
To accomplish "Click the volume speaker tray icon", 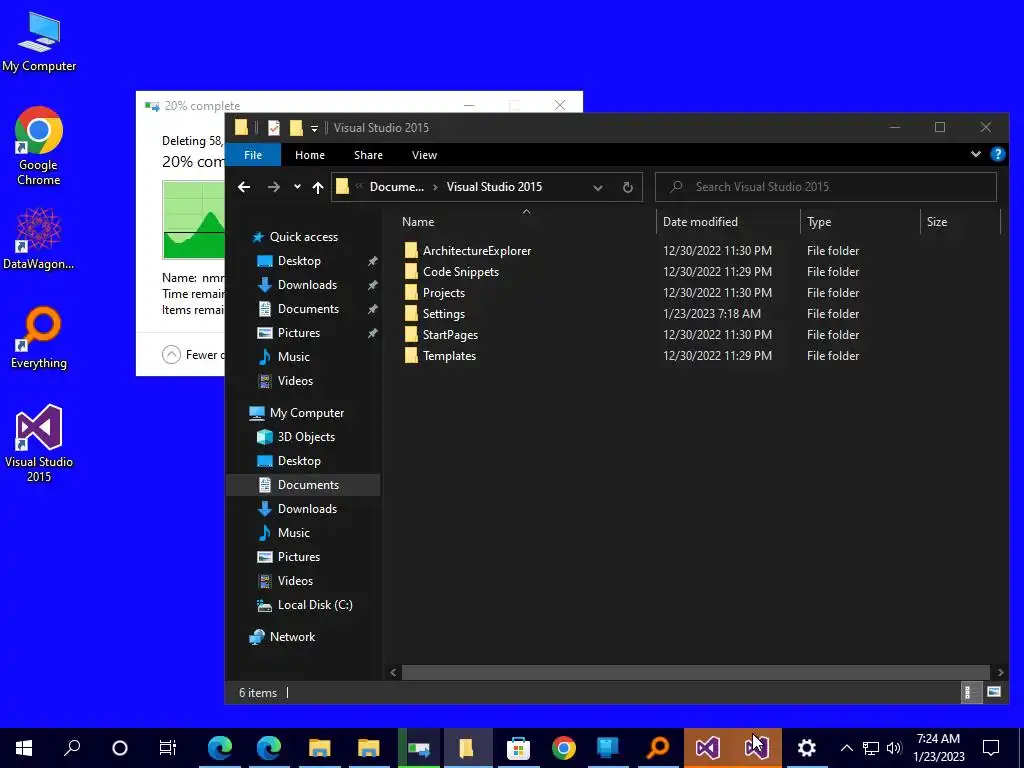I will pos(894,748).
